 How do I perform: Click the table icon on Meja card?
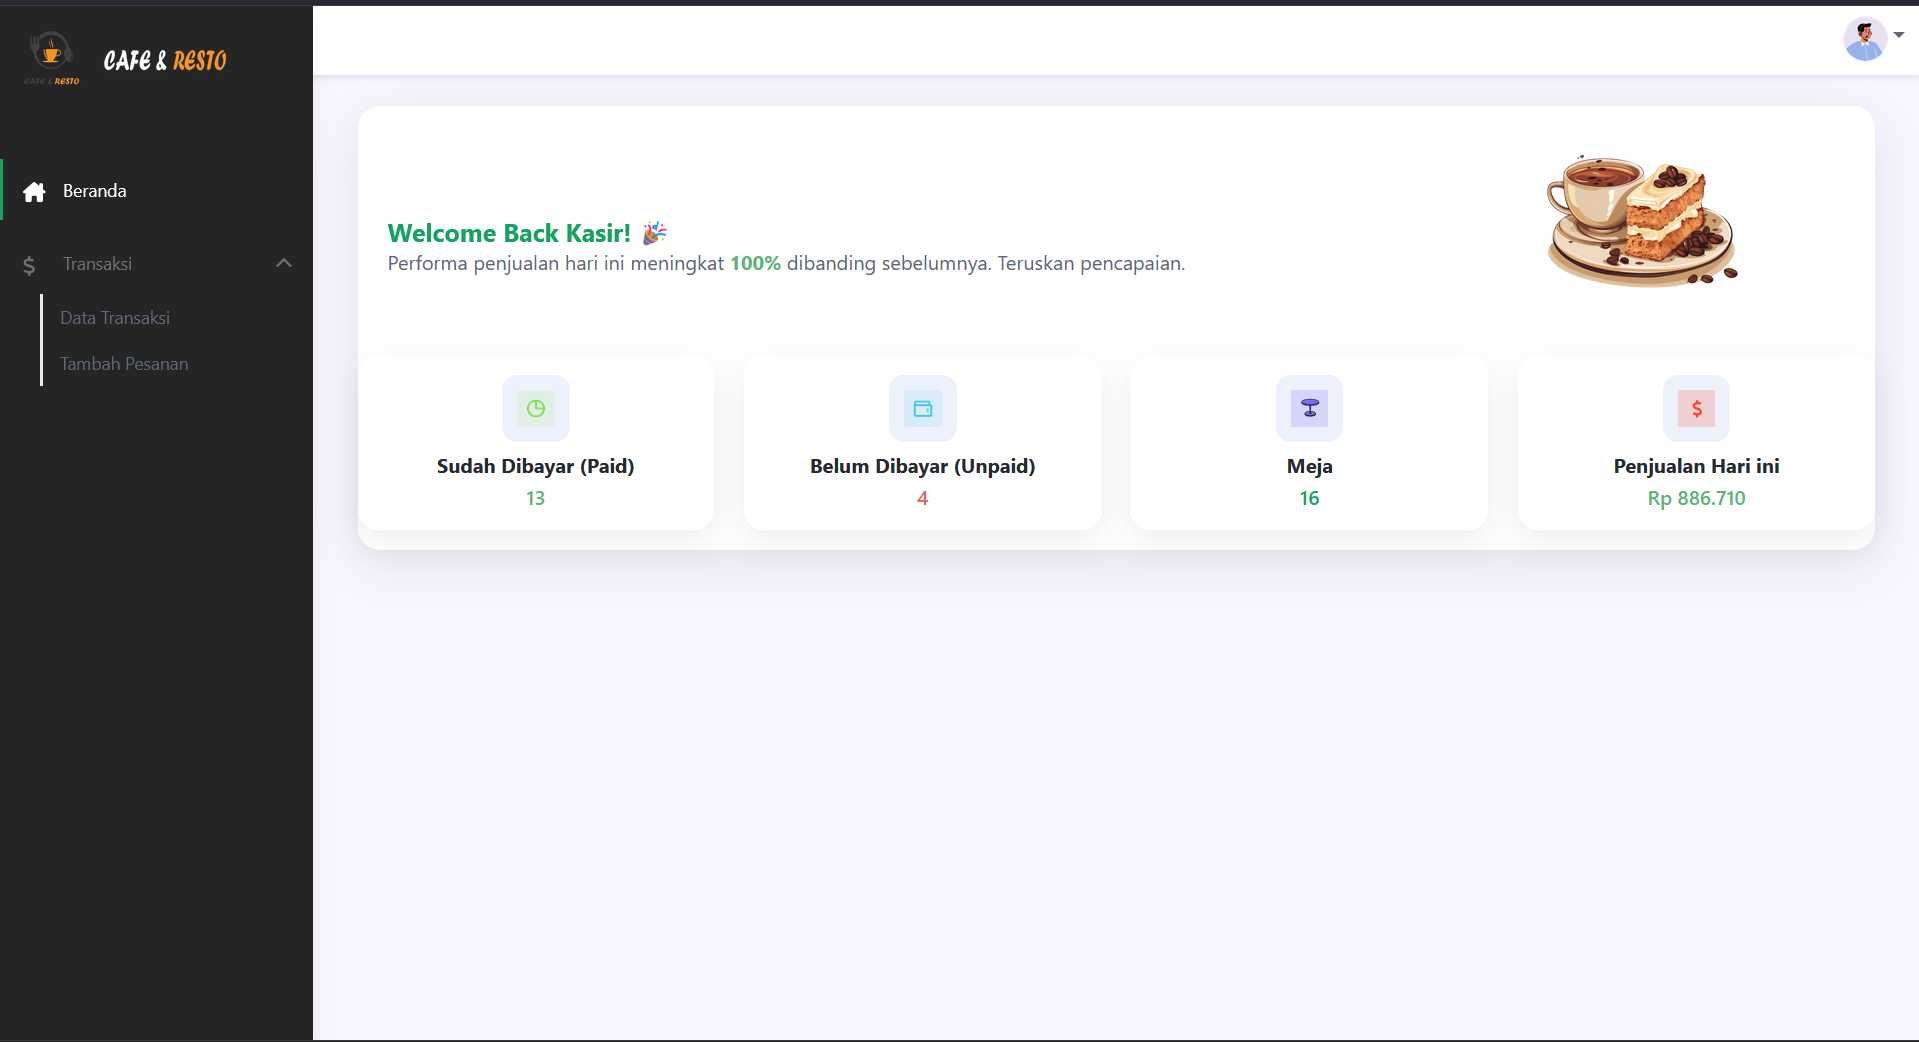1310,408
